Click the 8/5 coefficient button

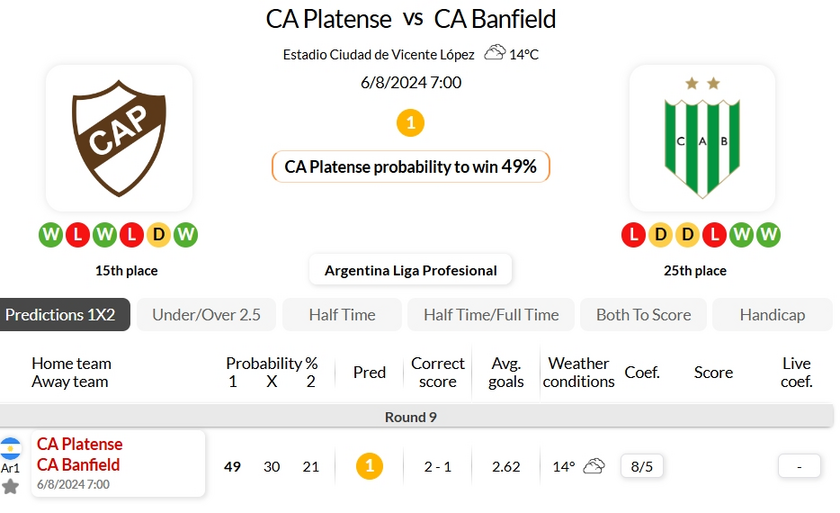click(641, 466)
